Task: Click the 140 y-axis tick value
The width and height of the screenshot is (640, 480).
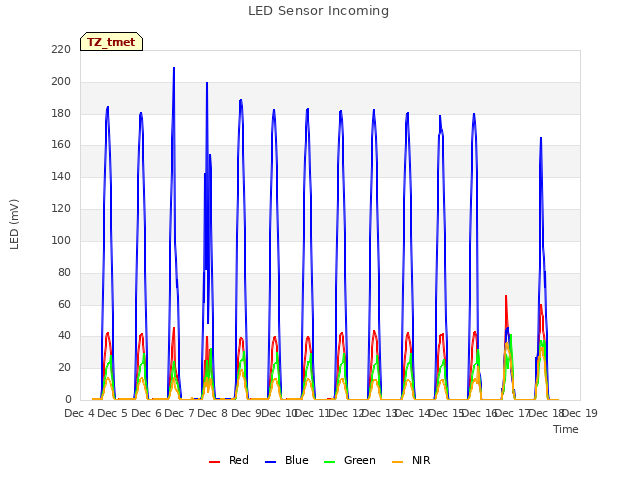Action: (61, 177)
